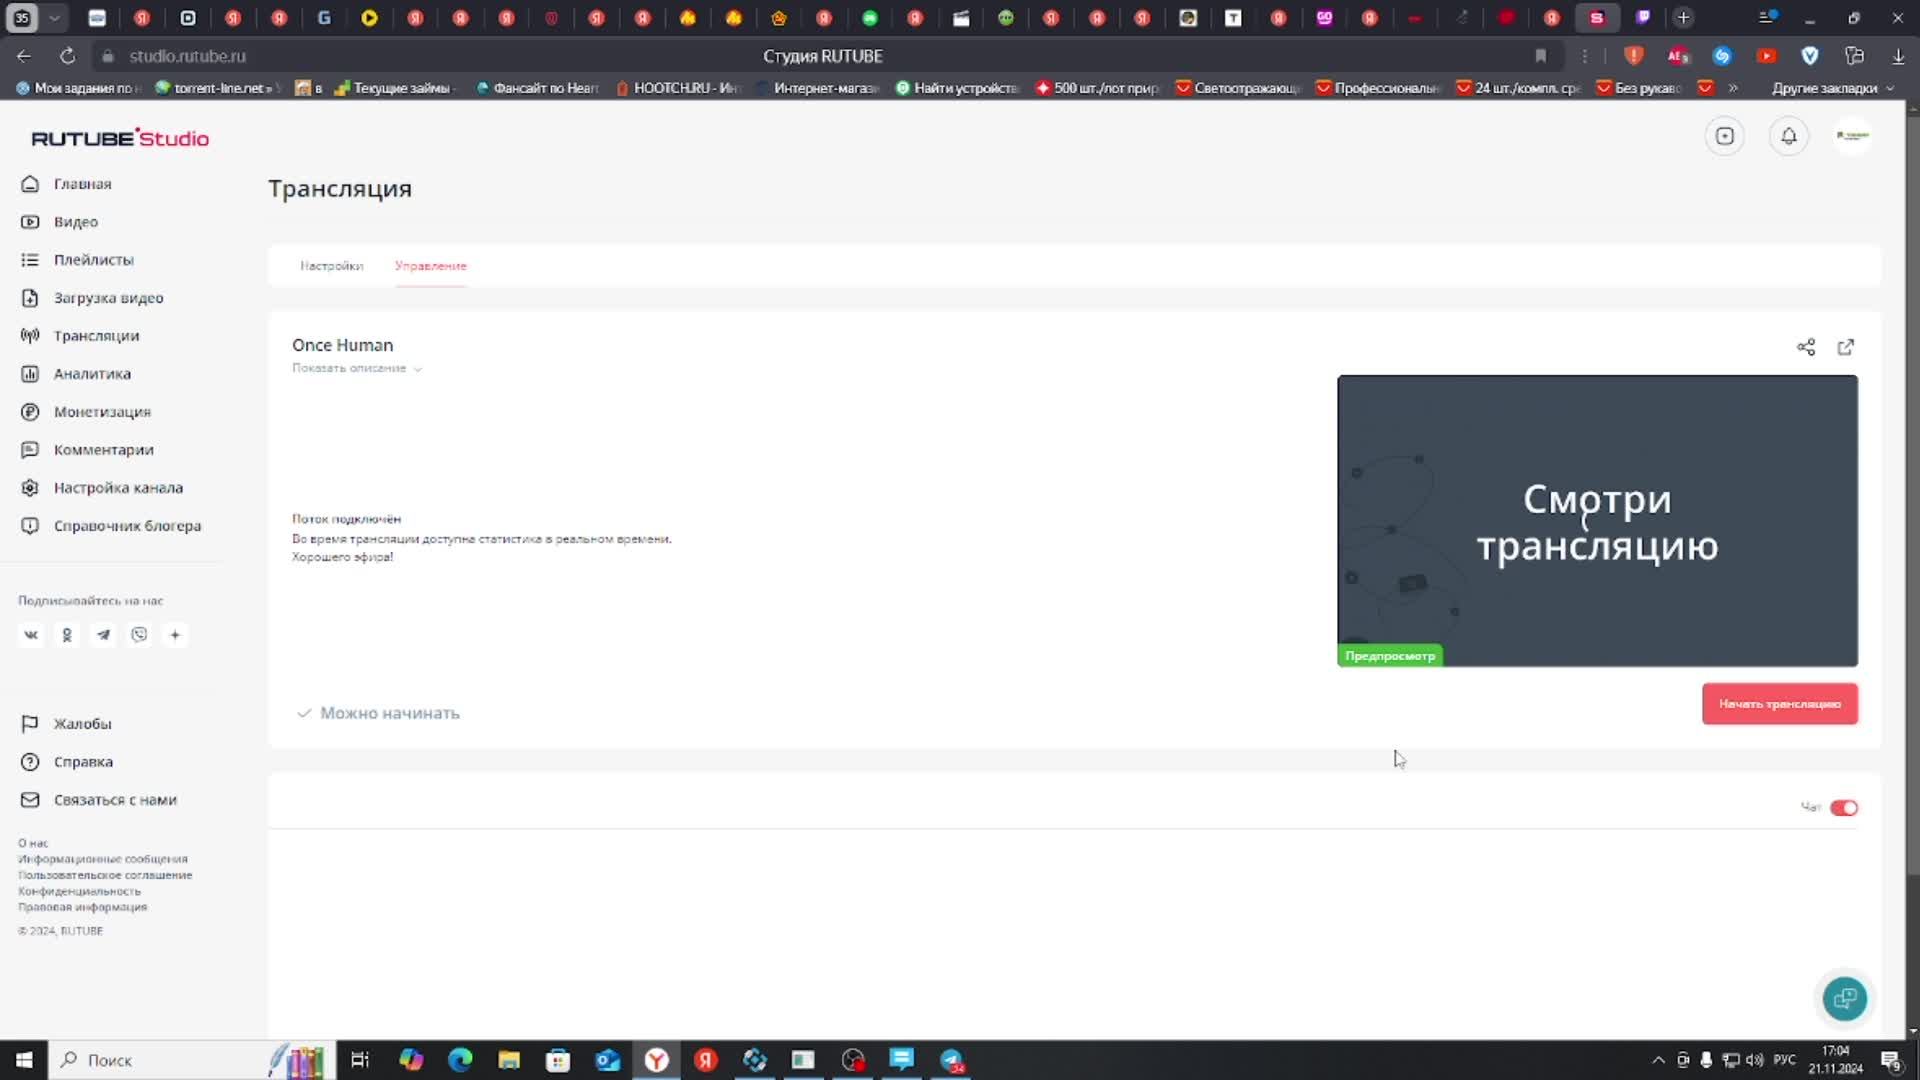
Task: Open Аналитика in the sidebar
Action: point(92,374)
